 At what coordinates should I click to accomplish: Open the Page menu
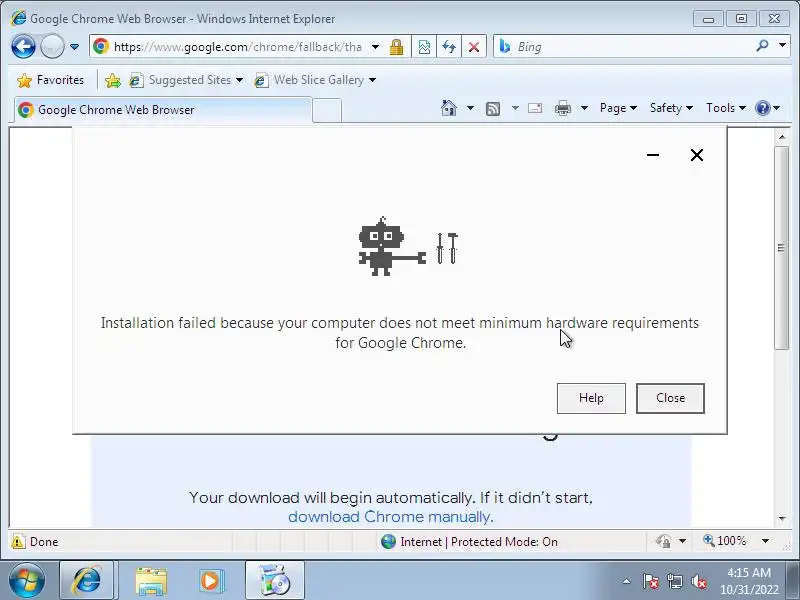[x=618, y=108]
